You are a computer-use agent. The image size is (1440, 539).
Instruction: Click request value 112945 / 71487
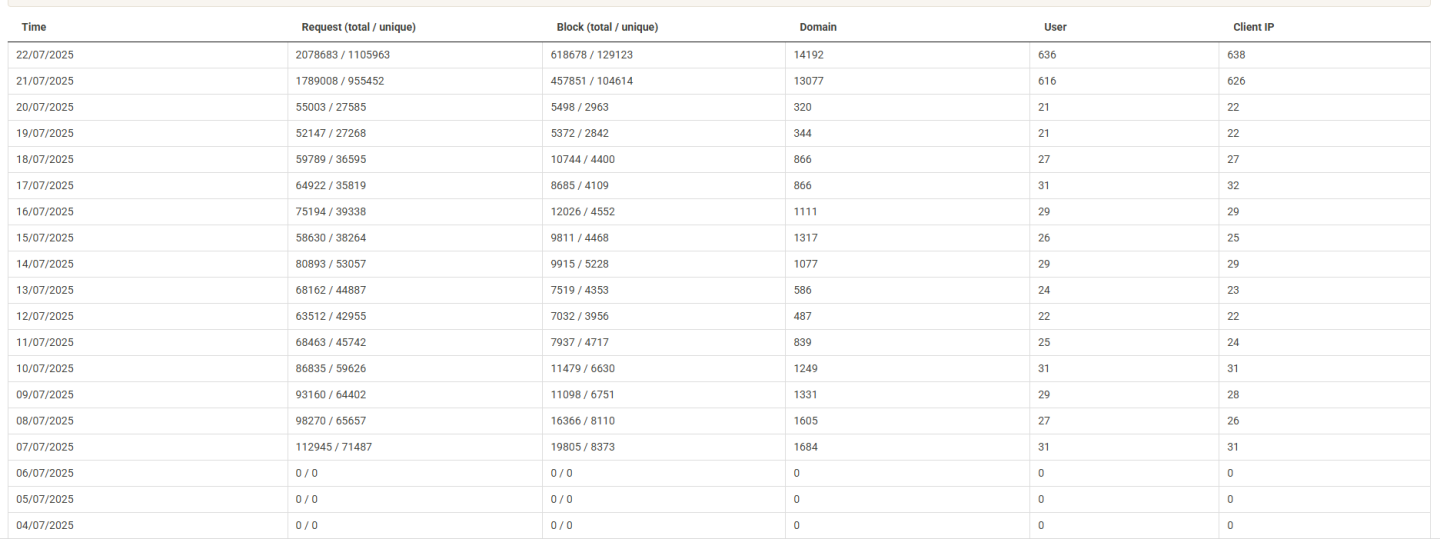point(334,447)
